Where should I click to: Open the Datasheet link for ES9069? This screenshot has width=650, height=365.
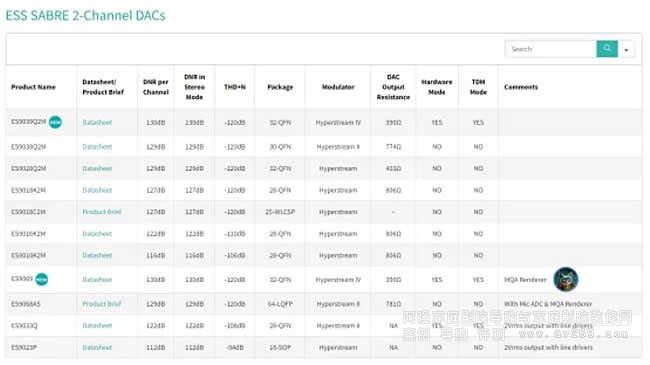point(97,280)
